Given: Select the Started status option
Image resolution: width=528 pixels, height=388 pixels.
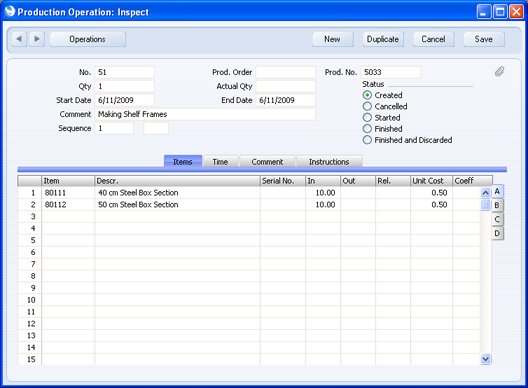Looking at the screenshot, I should pos(367,118).
